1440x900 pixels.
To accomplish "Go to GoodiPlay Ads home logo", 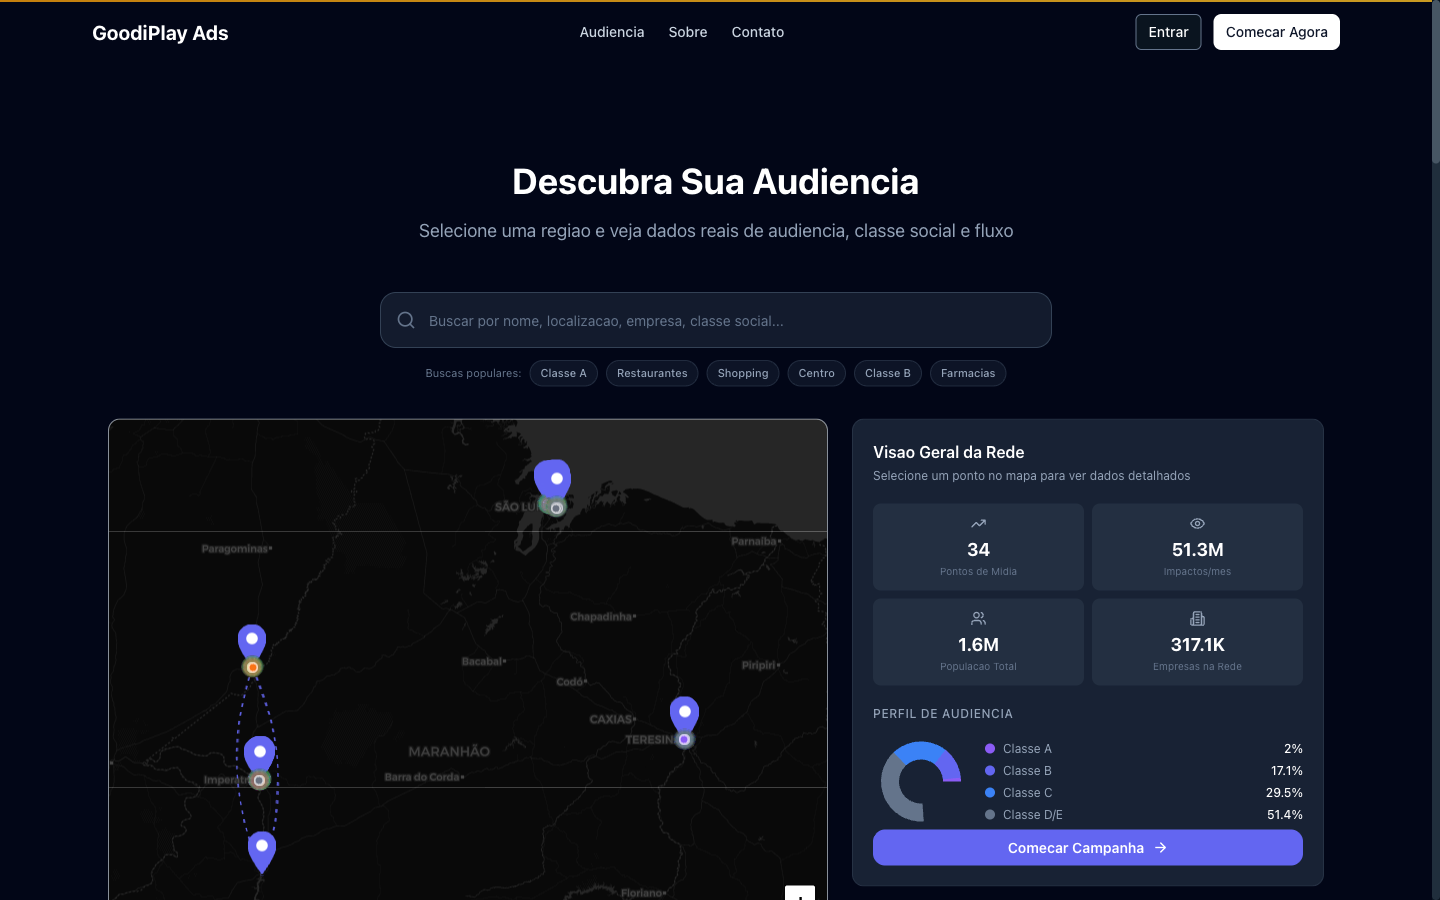I will (160, 33).
